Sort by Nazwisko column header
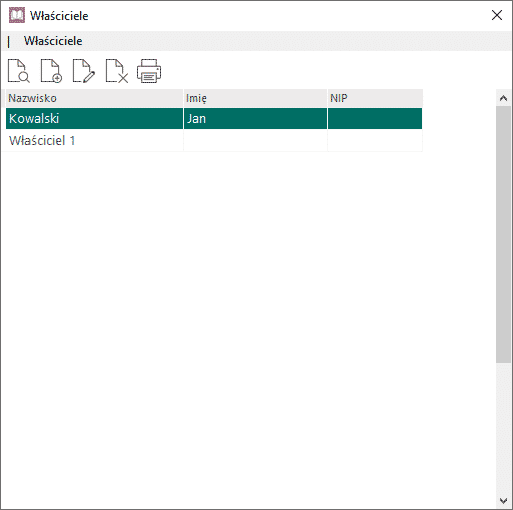Screen dimensions: 513x510 point(94,98)
